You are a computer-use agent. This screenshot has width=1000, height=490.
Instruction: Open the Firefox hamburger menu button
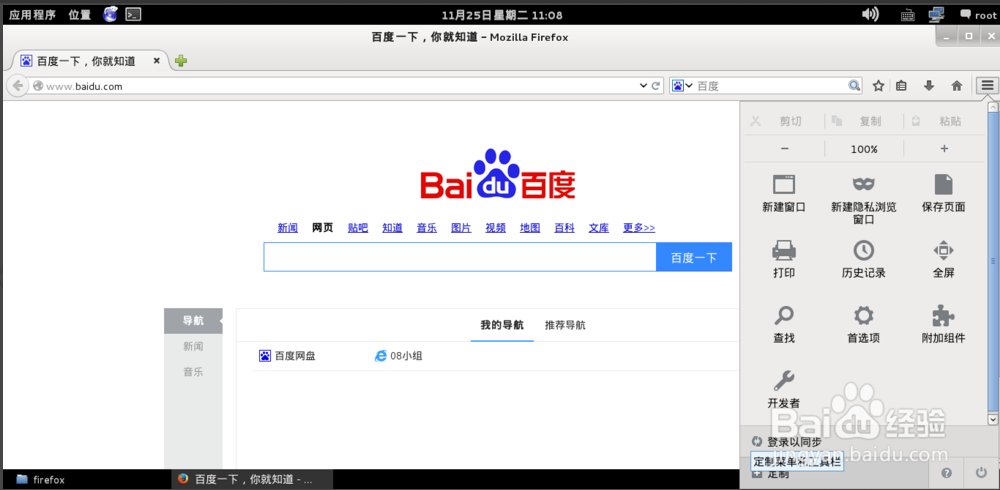click(x=987, y=85)
